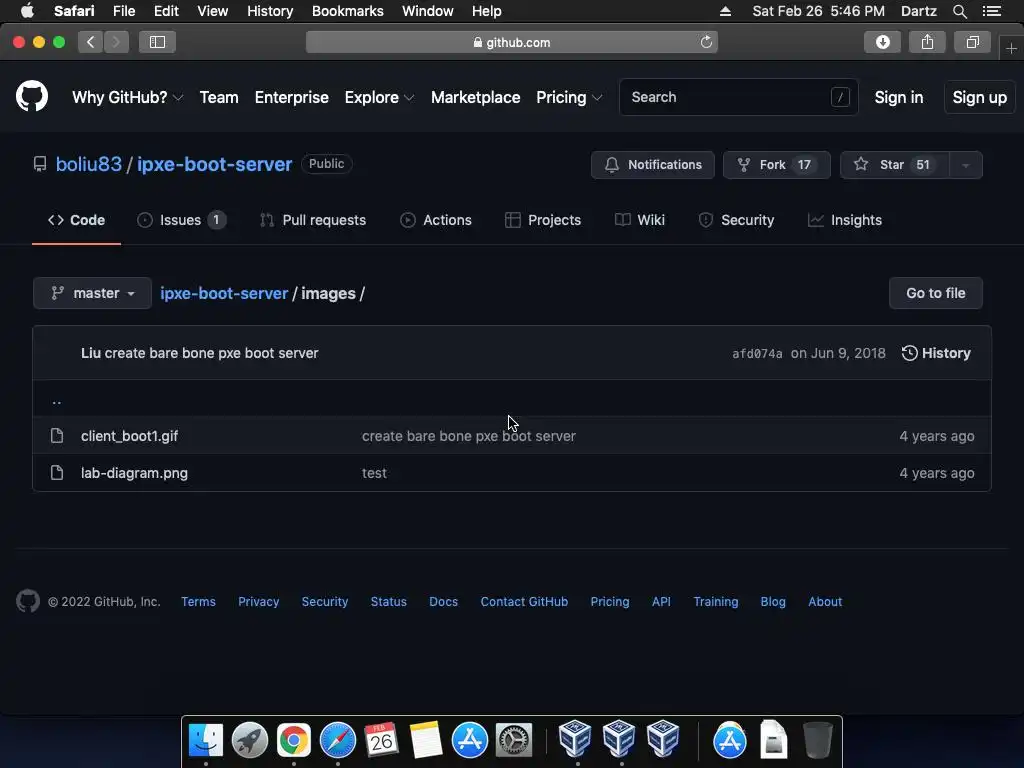Open the Star lists dropdown arrow

coord(965,165)
